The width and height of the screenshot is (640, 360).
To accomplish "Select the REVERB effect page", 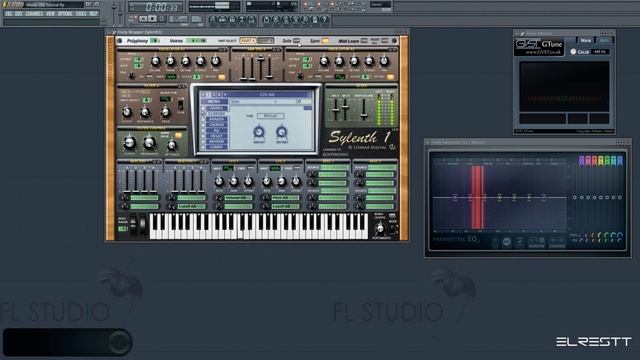I will pyautogui.click(x=217, y=141).
